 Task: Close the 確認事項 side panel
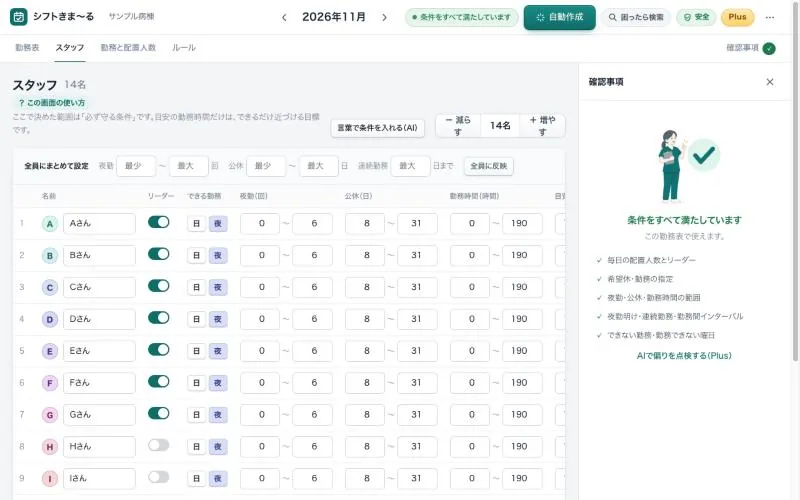click(770, 82)
